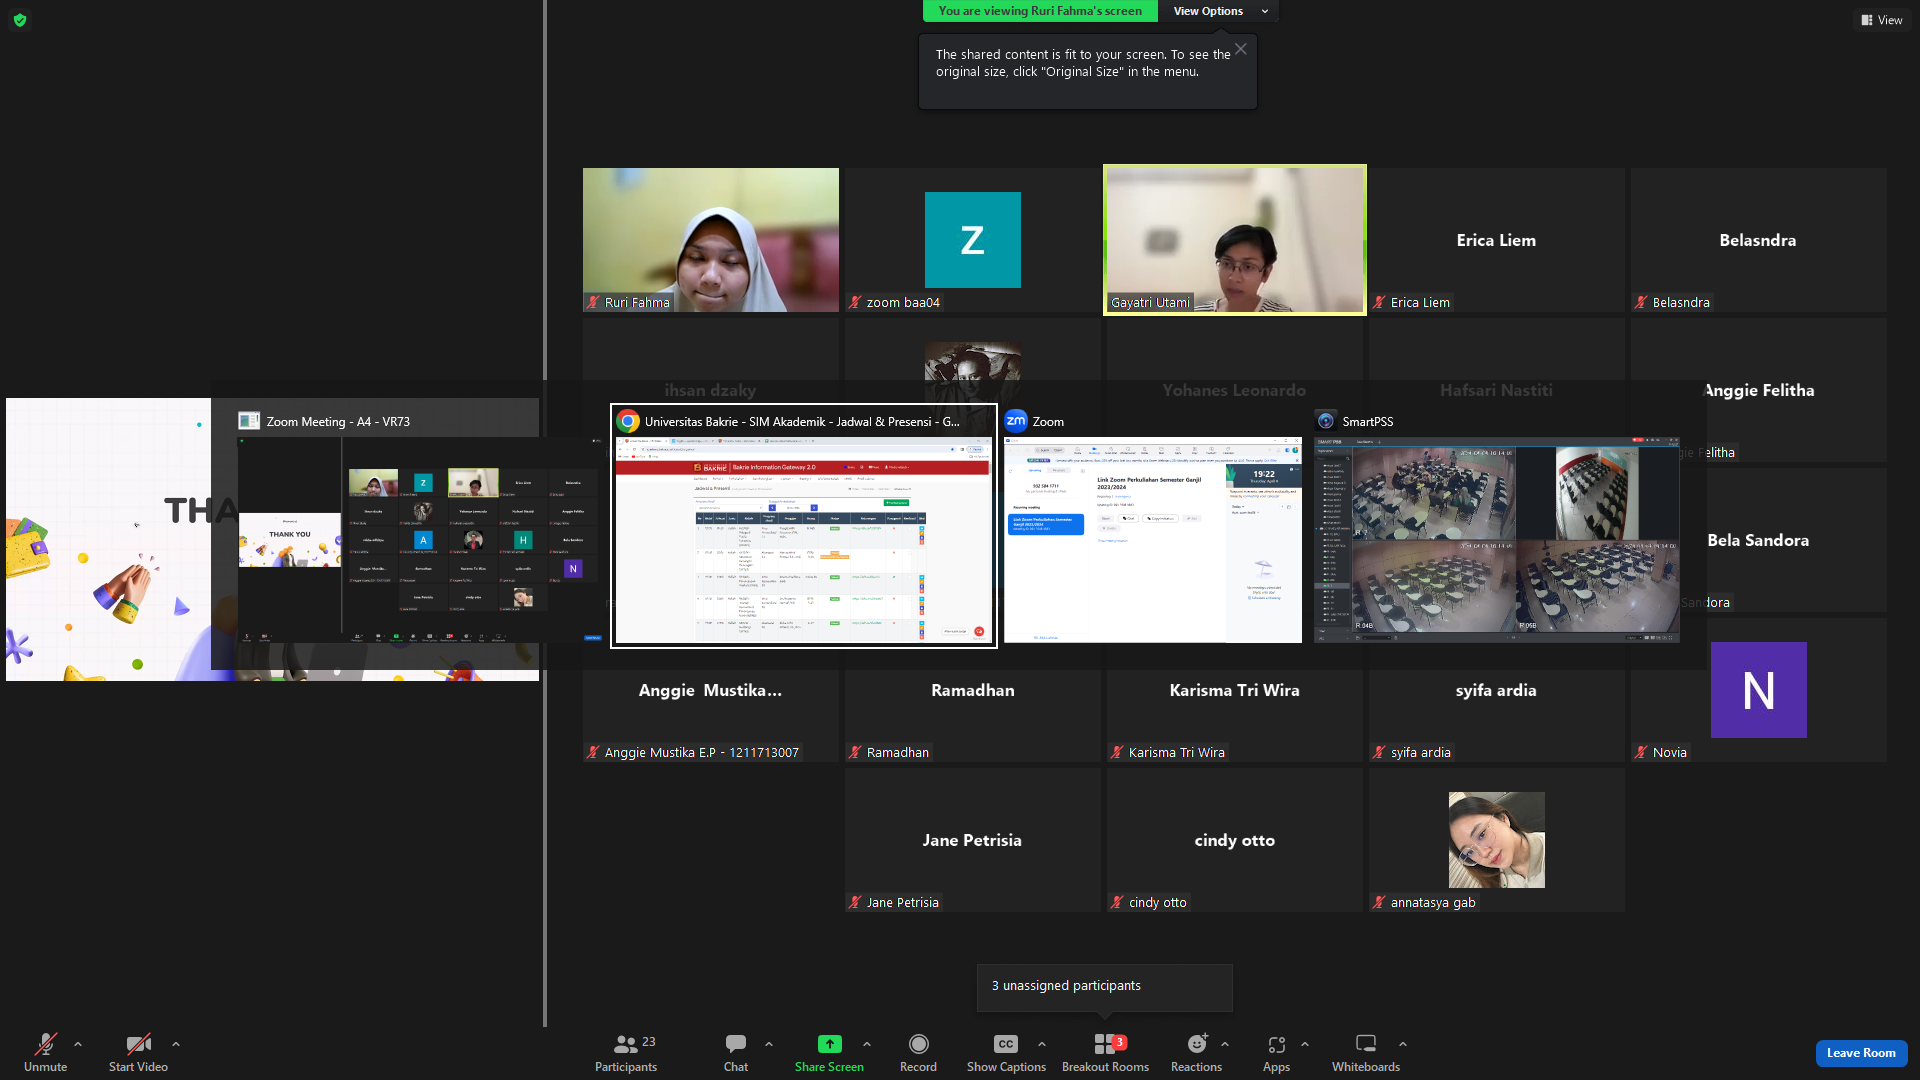Select the Anggie Felitha participant tile name

point(1758,390)
